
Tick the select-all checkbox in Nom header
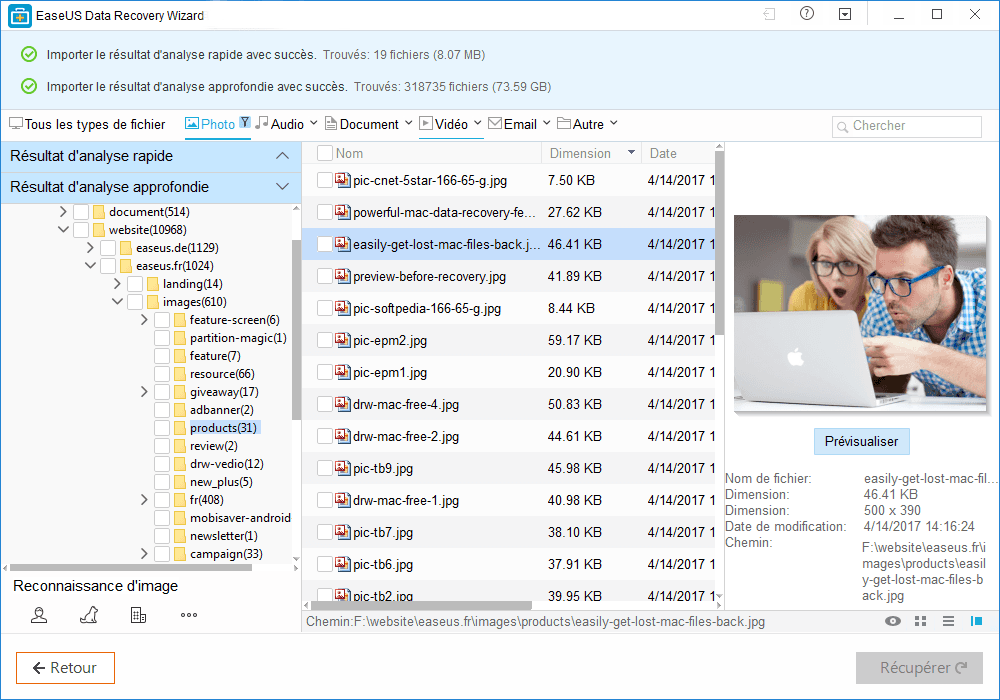325,153
